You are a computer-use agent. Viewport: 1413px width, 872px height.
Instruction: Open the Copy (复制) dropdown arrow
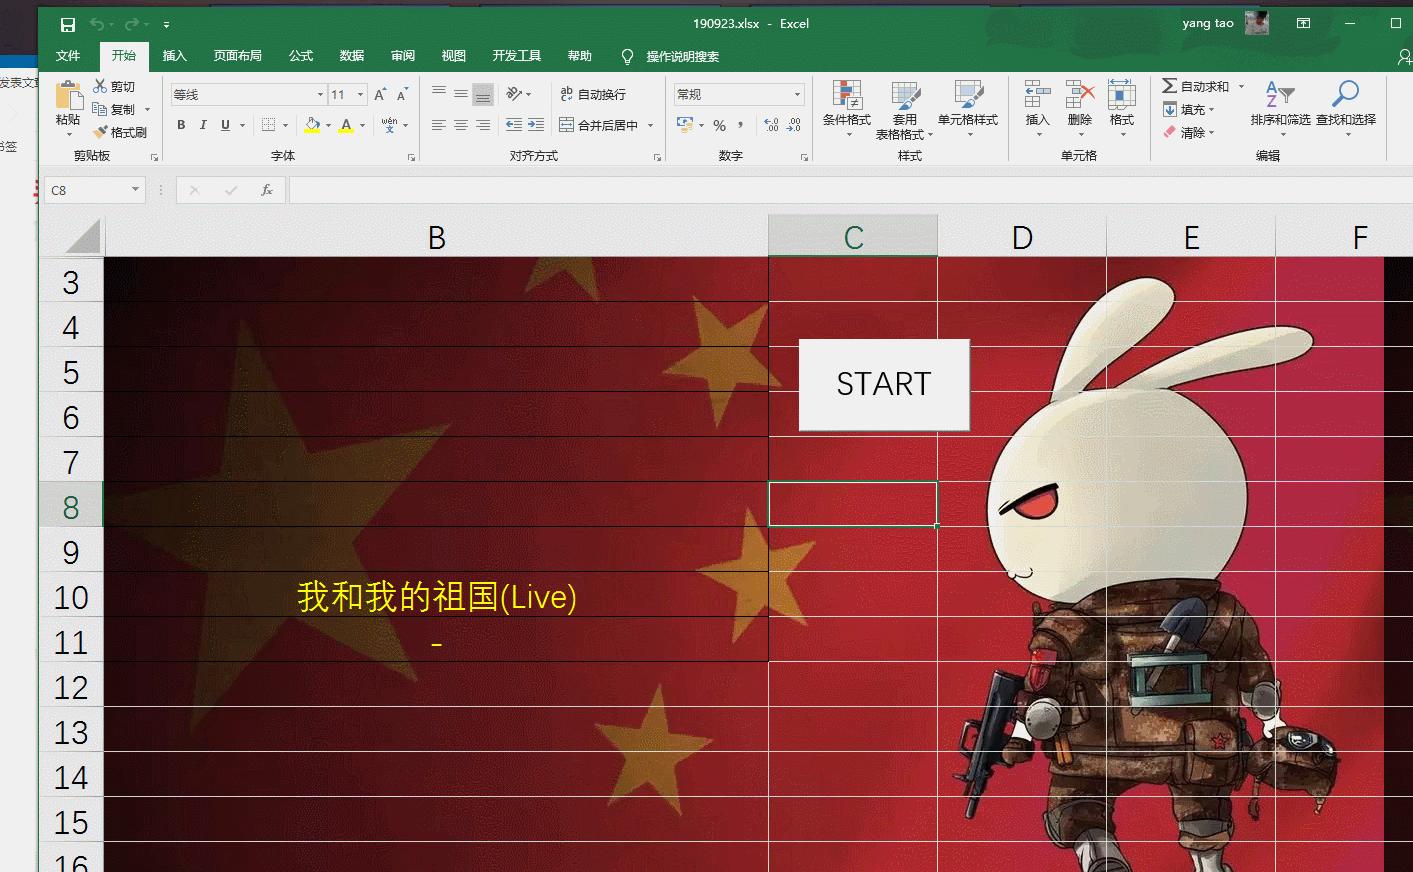[x=147, y=110]
